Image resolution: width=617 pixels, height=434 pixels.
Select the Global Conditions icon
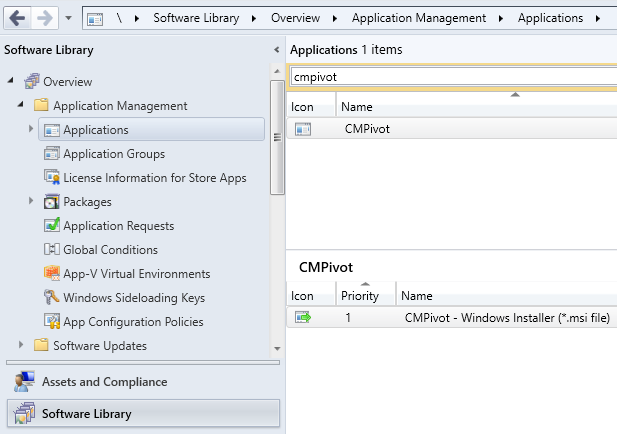53,250
